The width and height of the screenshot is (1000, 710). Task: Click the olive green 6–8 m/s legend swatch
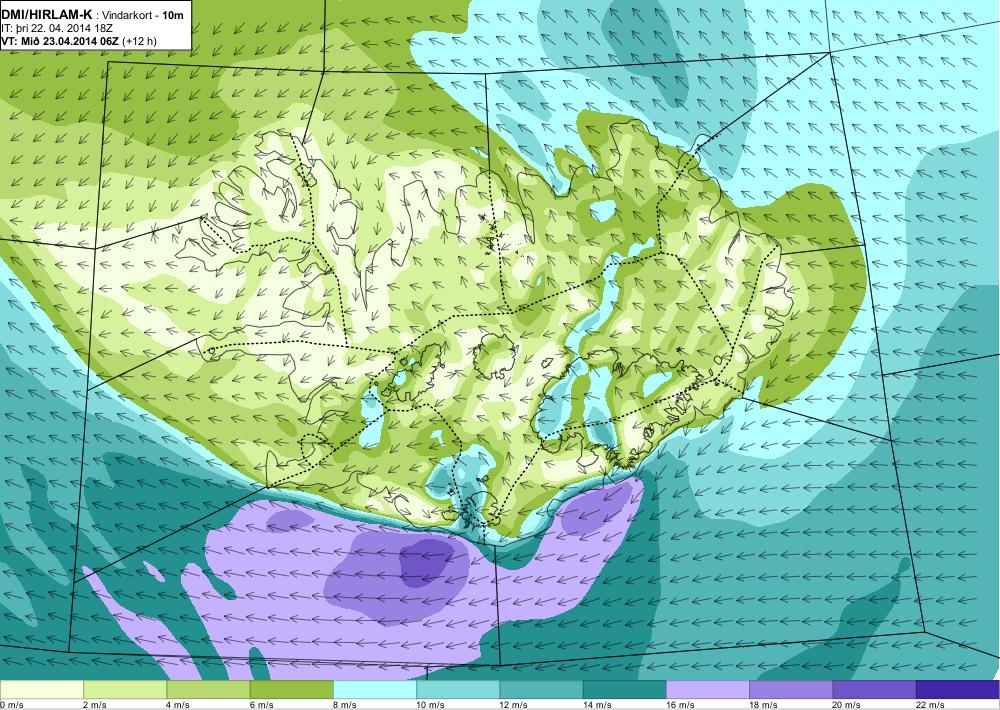click(291, 690)
